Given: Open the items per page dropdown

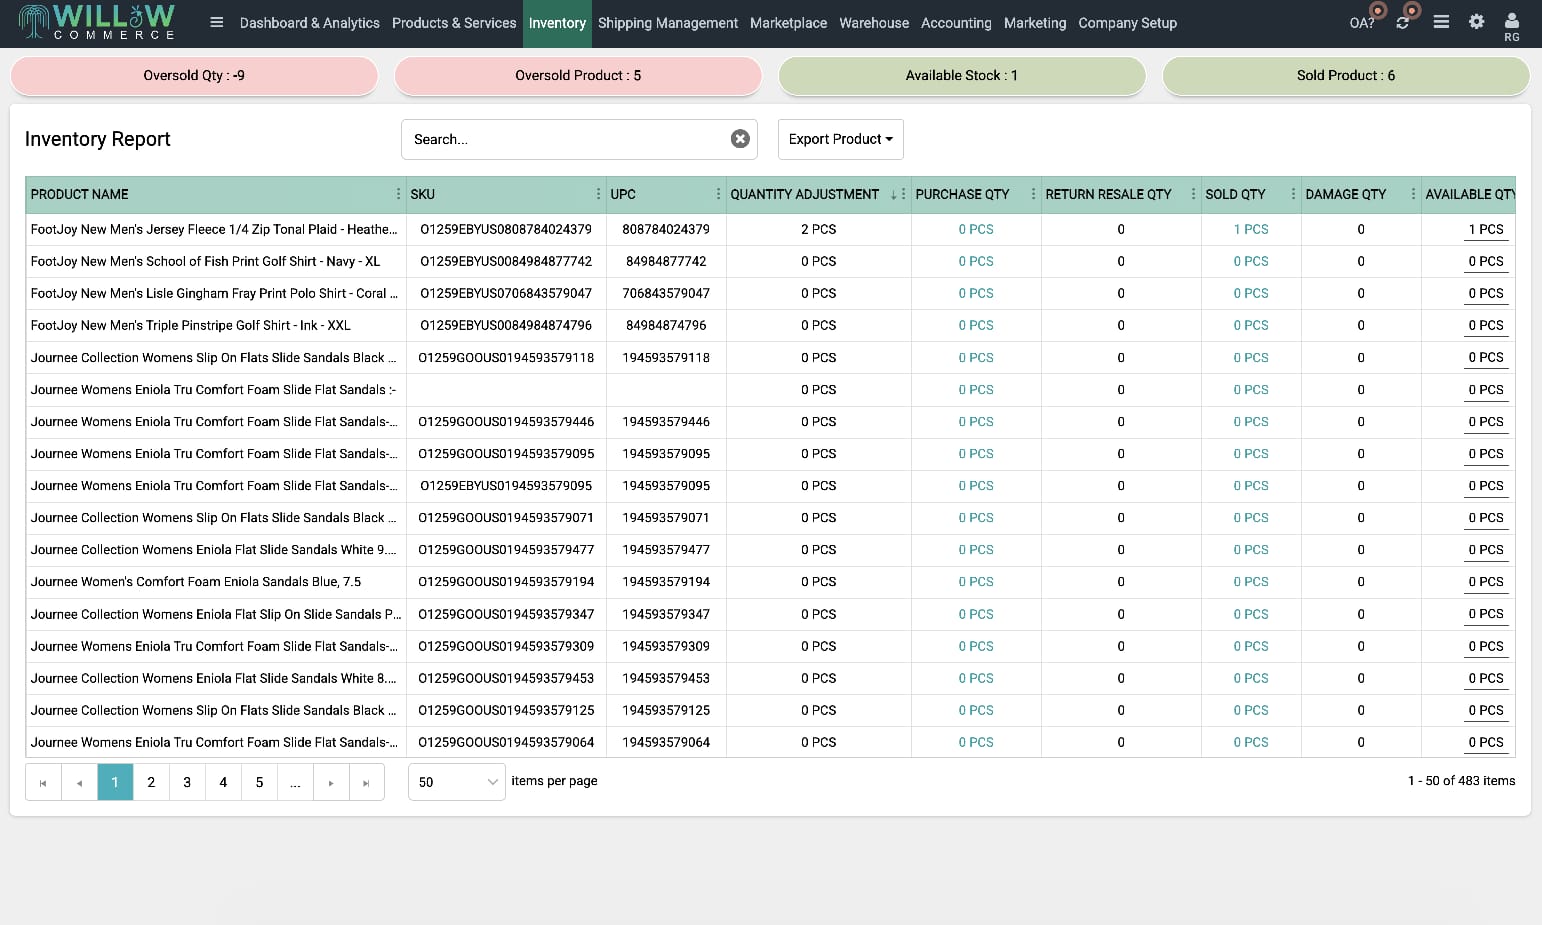Looking at the screenshot, I should [456, 782].
